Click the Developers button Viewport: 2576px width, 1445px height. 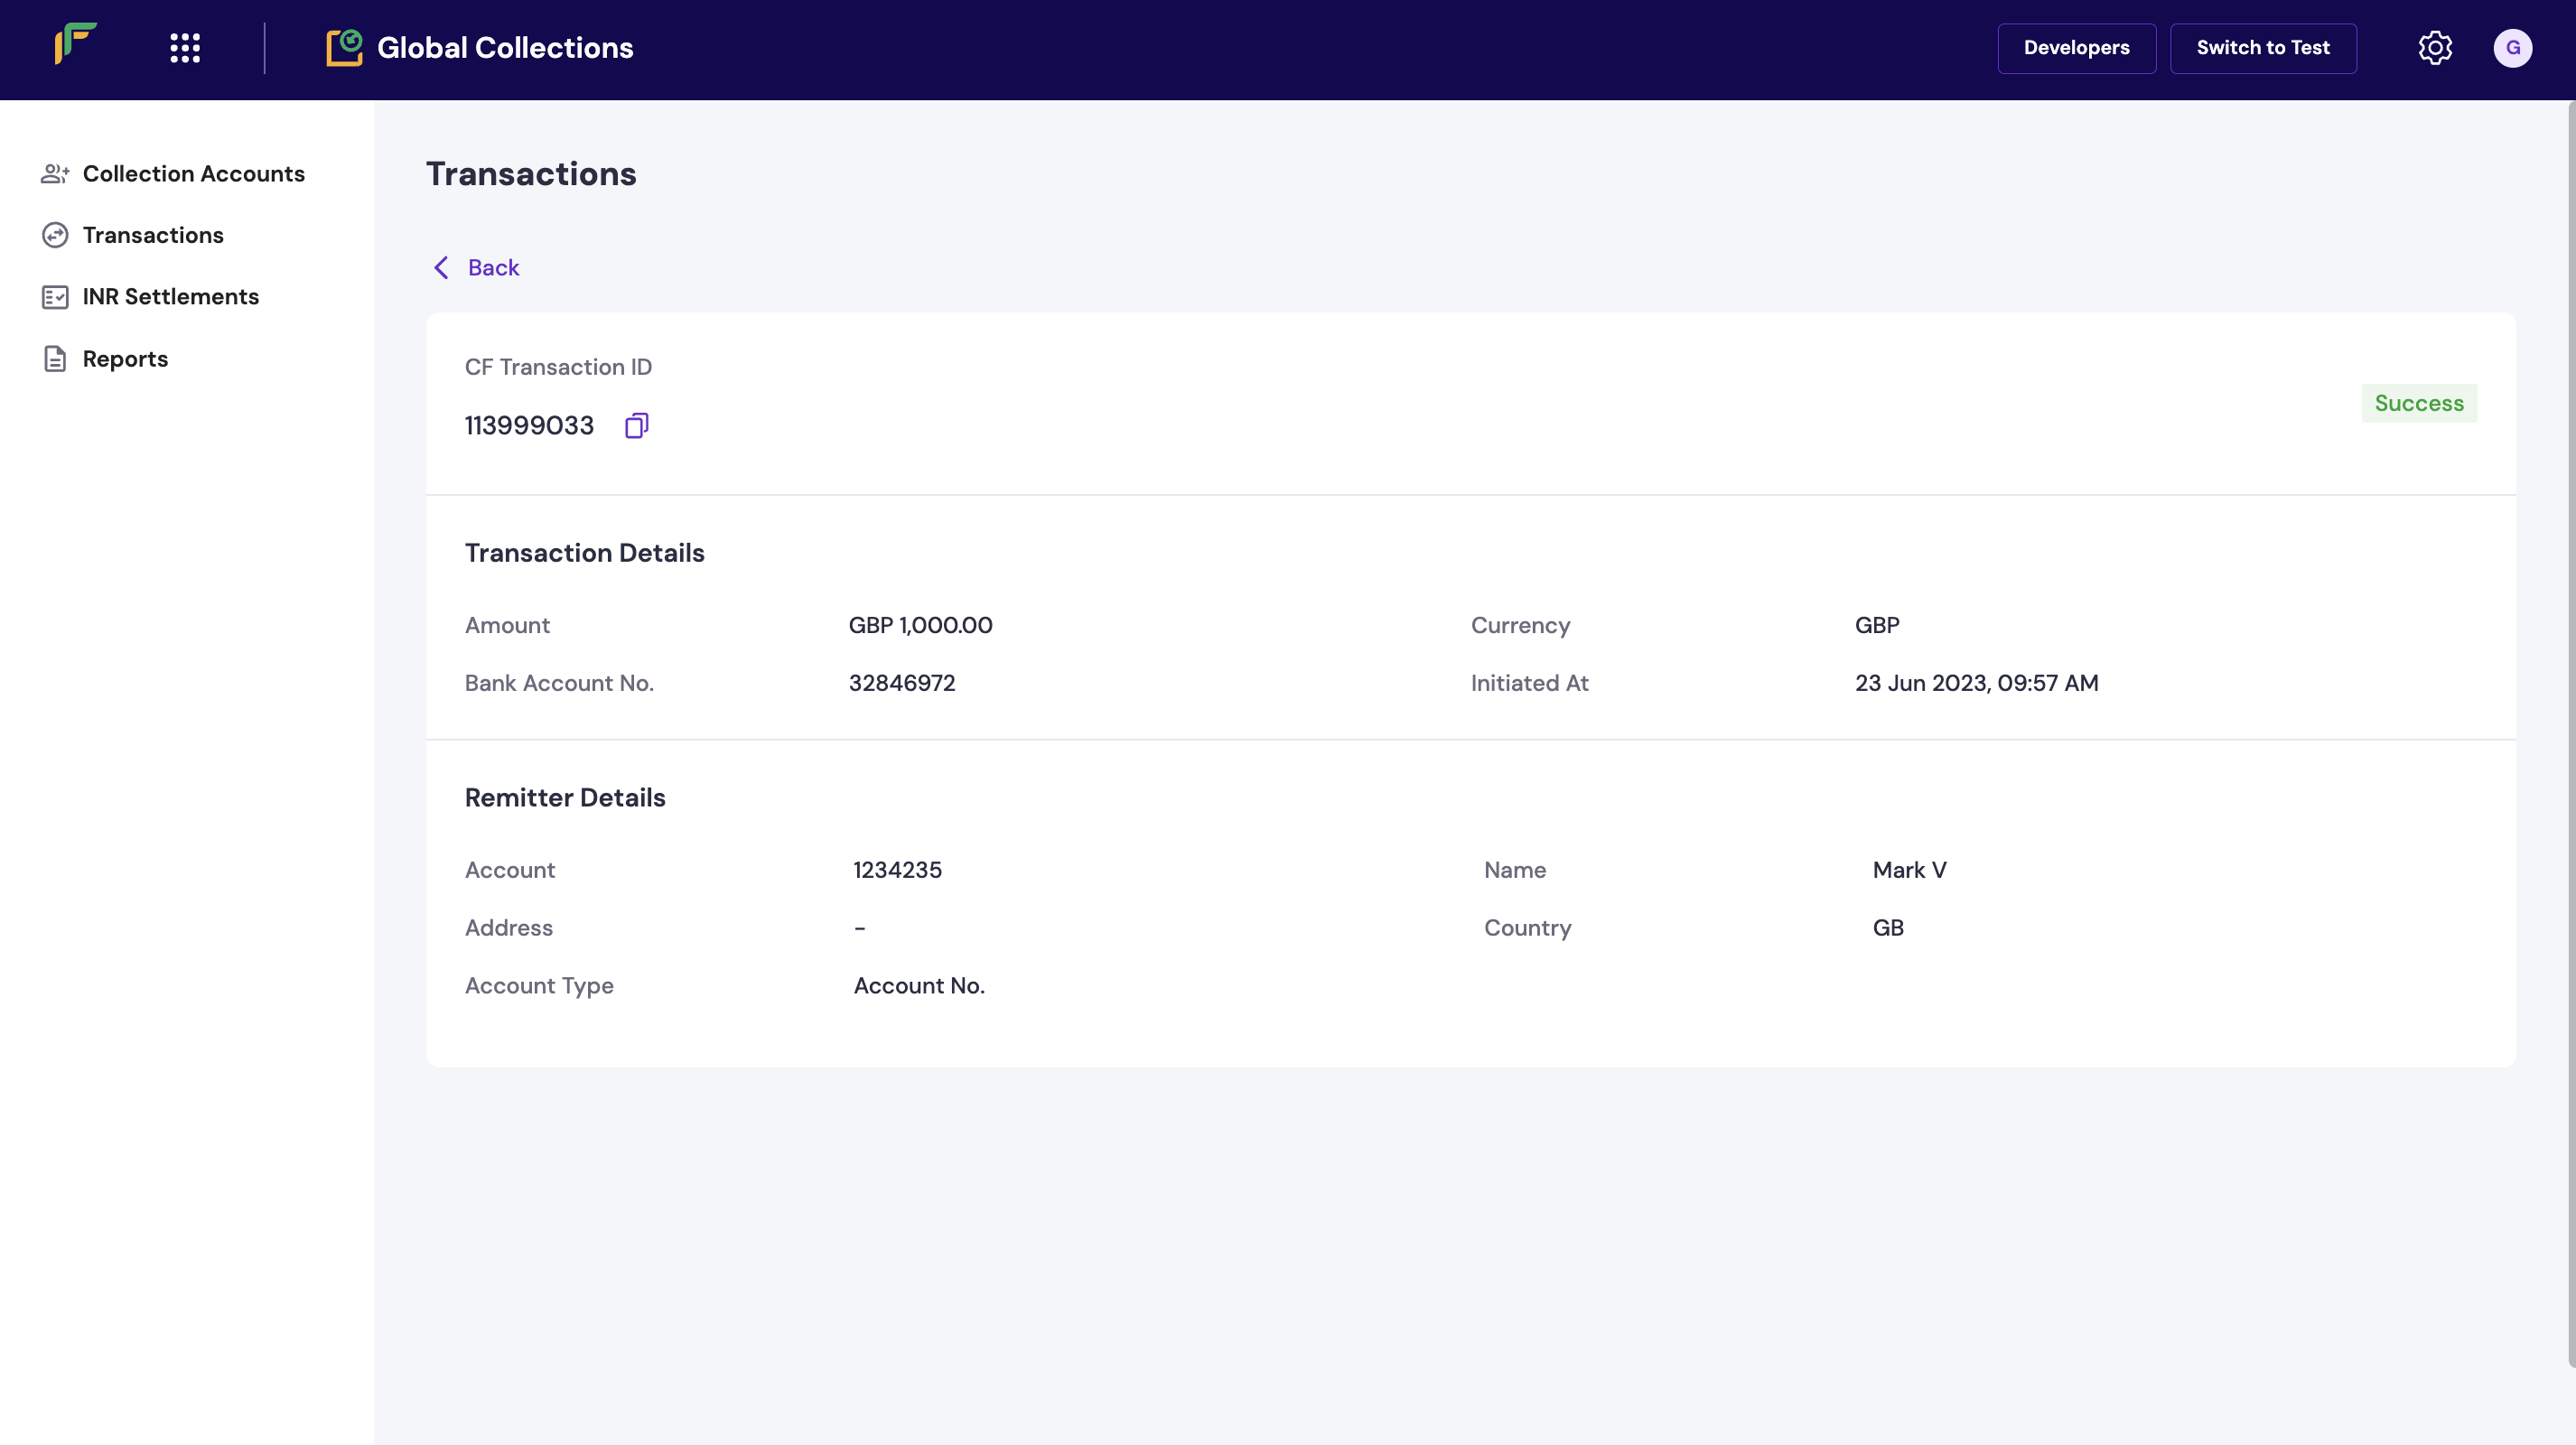coord(2076,48)
